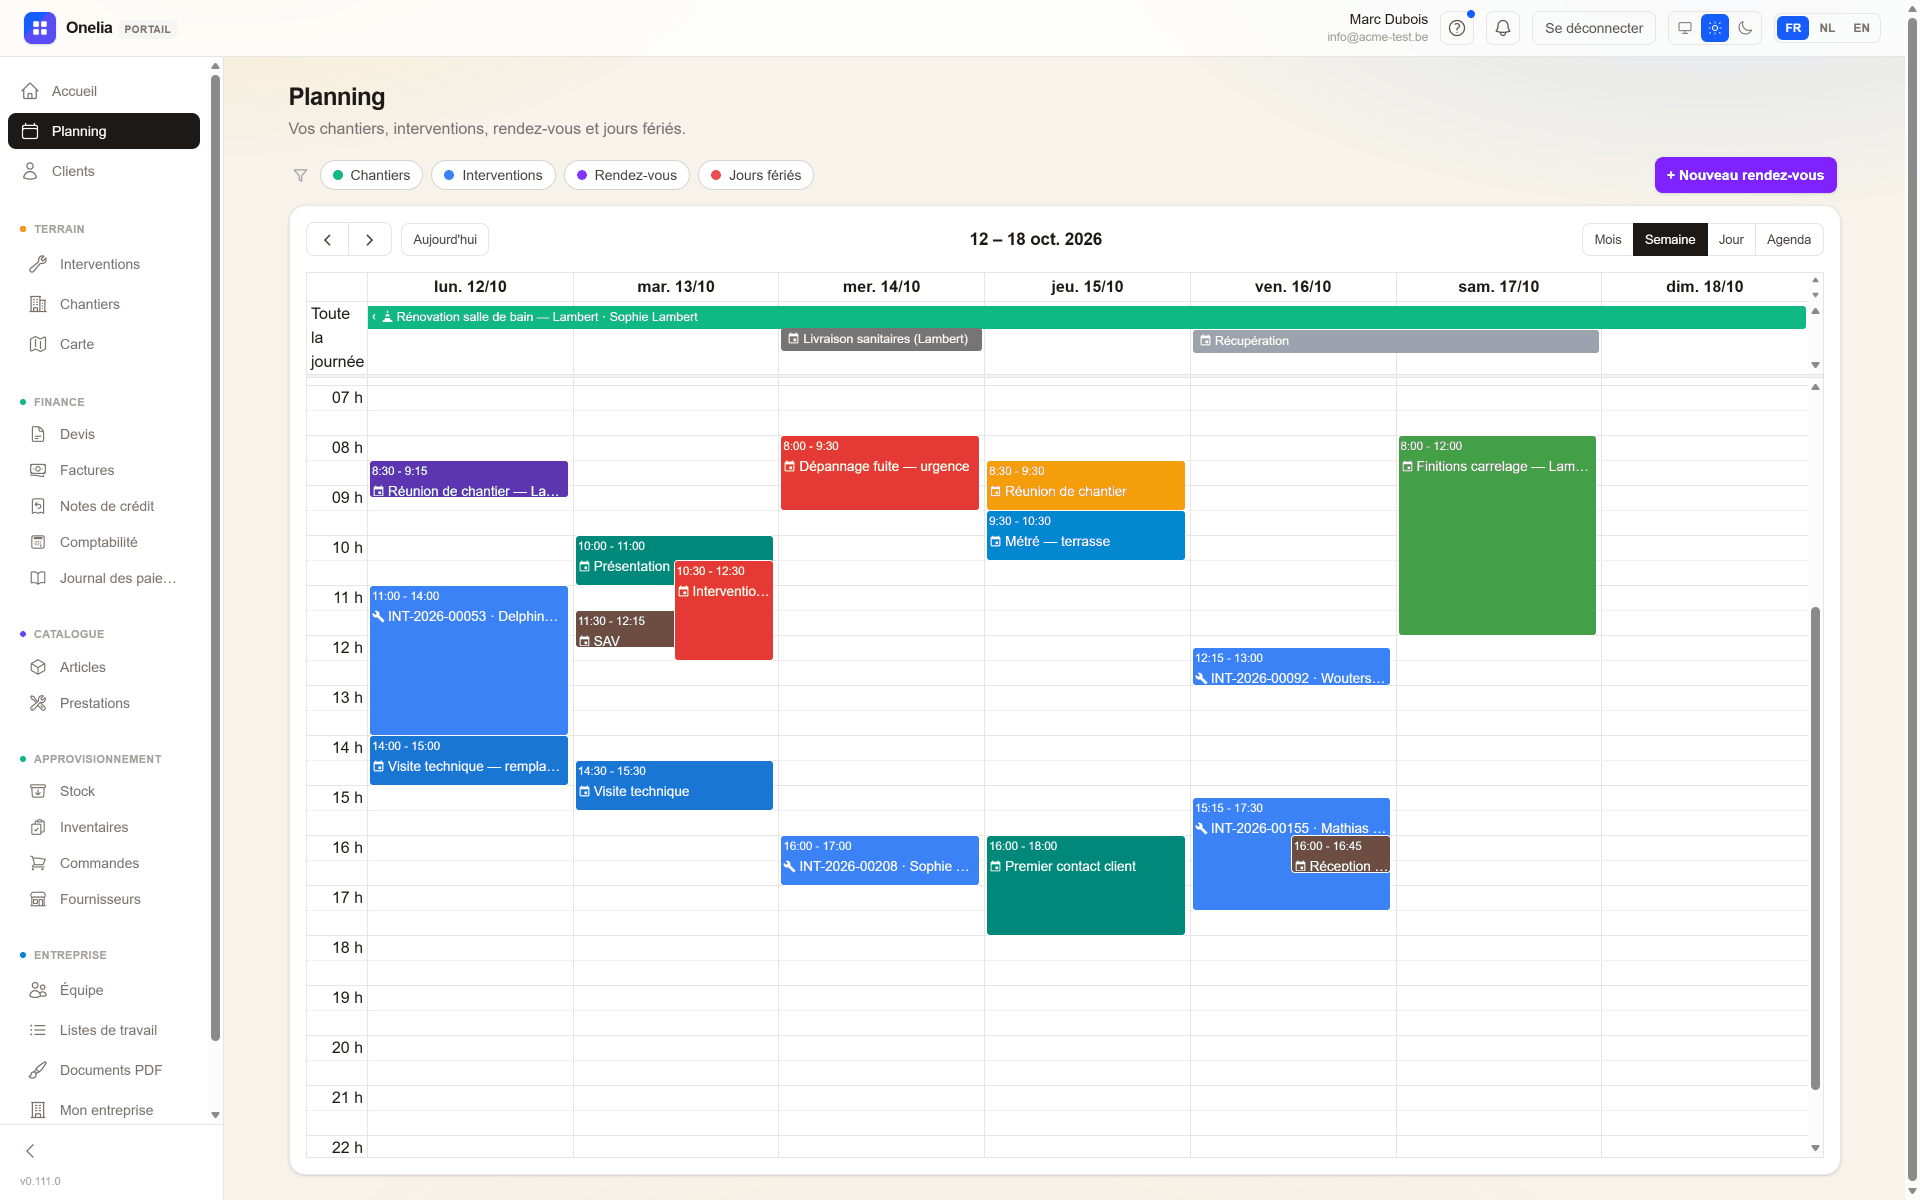
Task: Select system display theme monitor icon
Action: pyautogui.click(x=1685, y=28)
